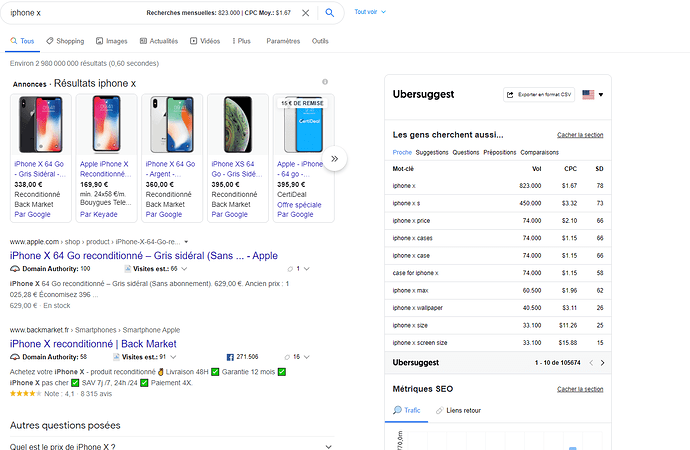Click the blue magnifier search icon

[x=330, y=13]
